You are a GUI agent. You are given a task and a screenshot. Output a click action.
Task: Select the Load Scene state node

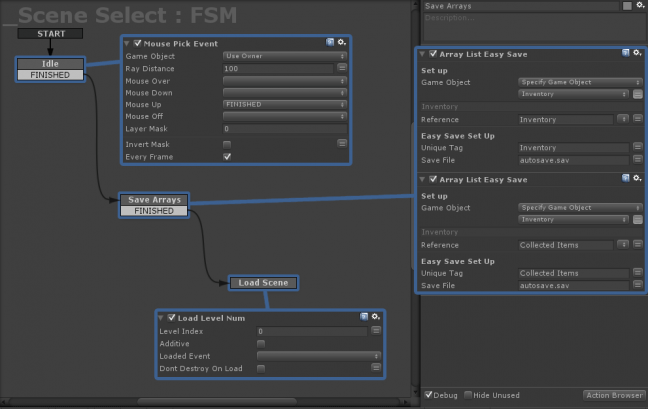[263, 283]
